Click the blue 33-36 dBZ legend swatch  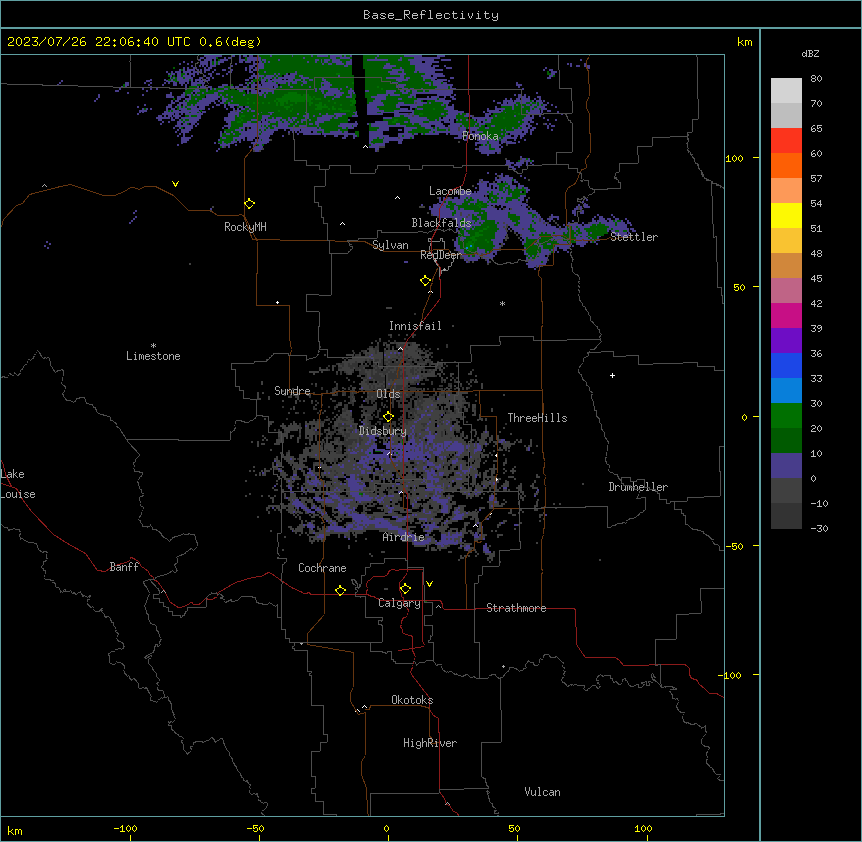786,365
